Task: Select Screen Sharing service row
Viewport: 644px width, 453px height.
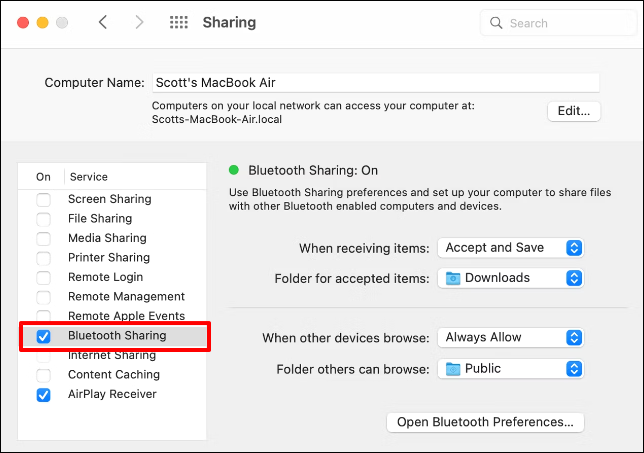Action: 112,199
